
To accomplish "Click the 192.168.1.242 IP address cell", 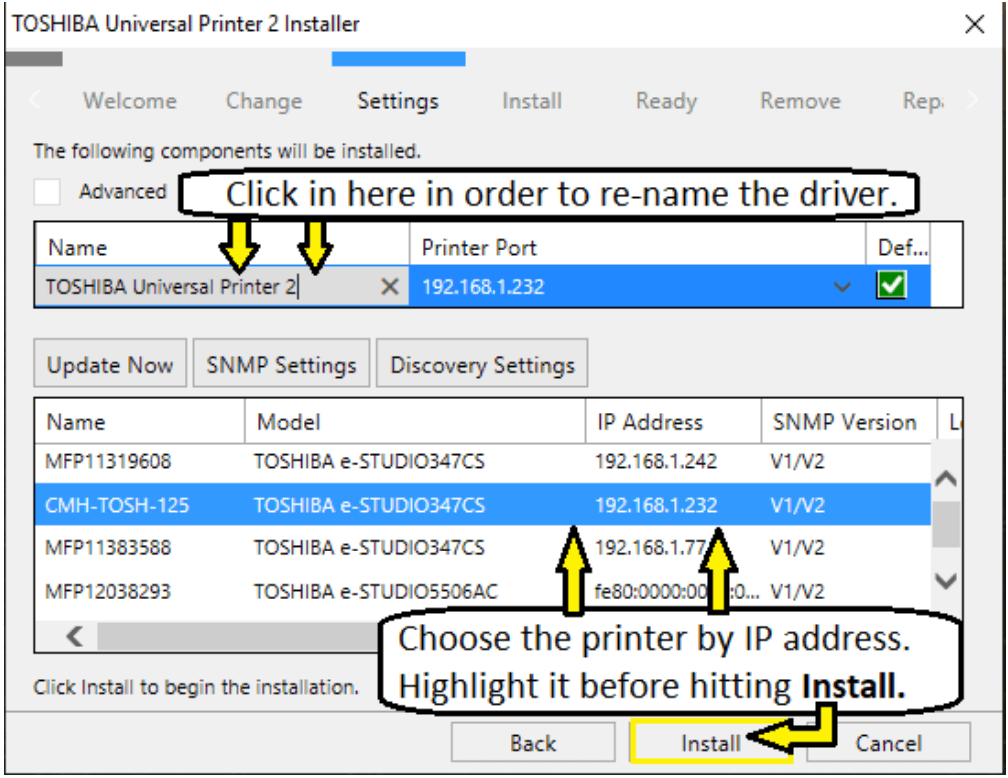I will pos(656,462).
